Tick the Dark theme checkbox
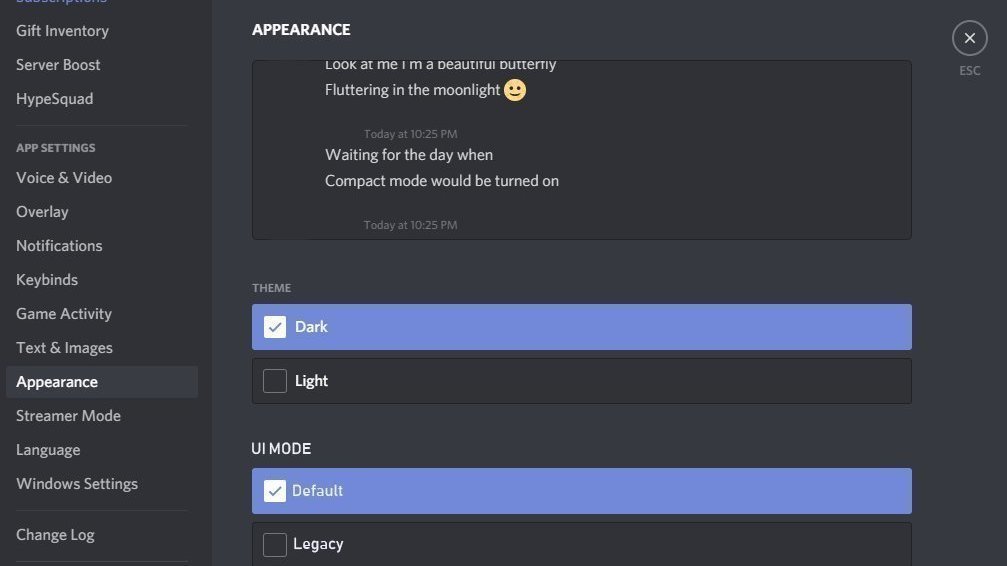 tap(275, 327)
